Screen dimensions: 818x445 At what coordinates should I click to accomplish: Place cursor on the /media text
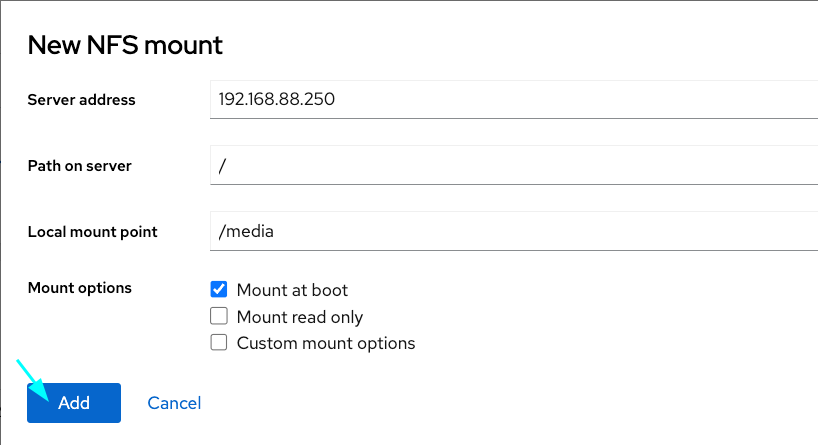[246, 231]
